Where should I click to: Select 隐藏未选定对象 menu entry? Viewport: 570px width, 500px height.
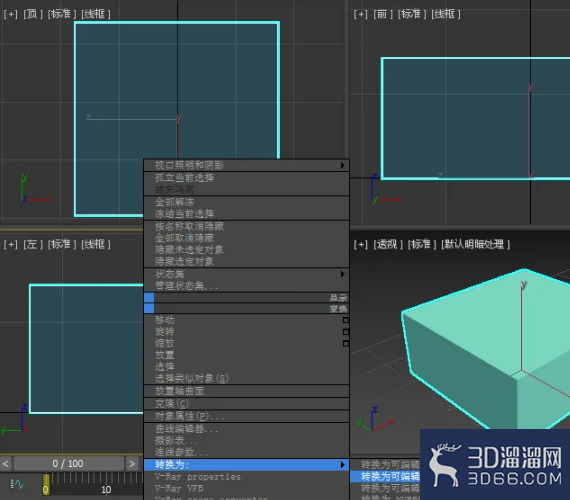click(246, 250)
